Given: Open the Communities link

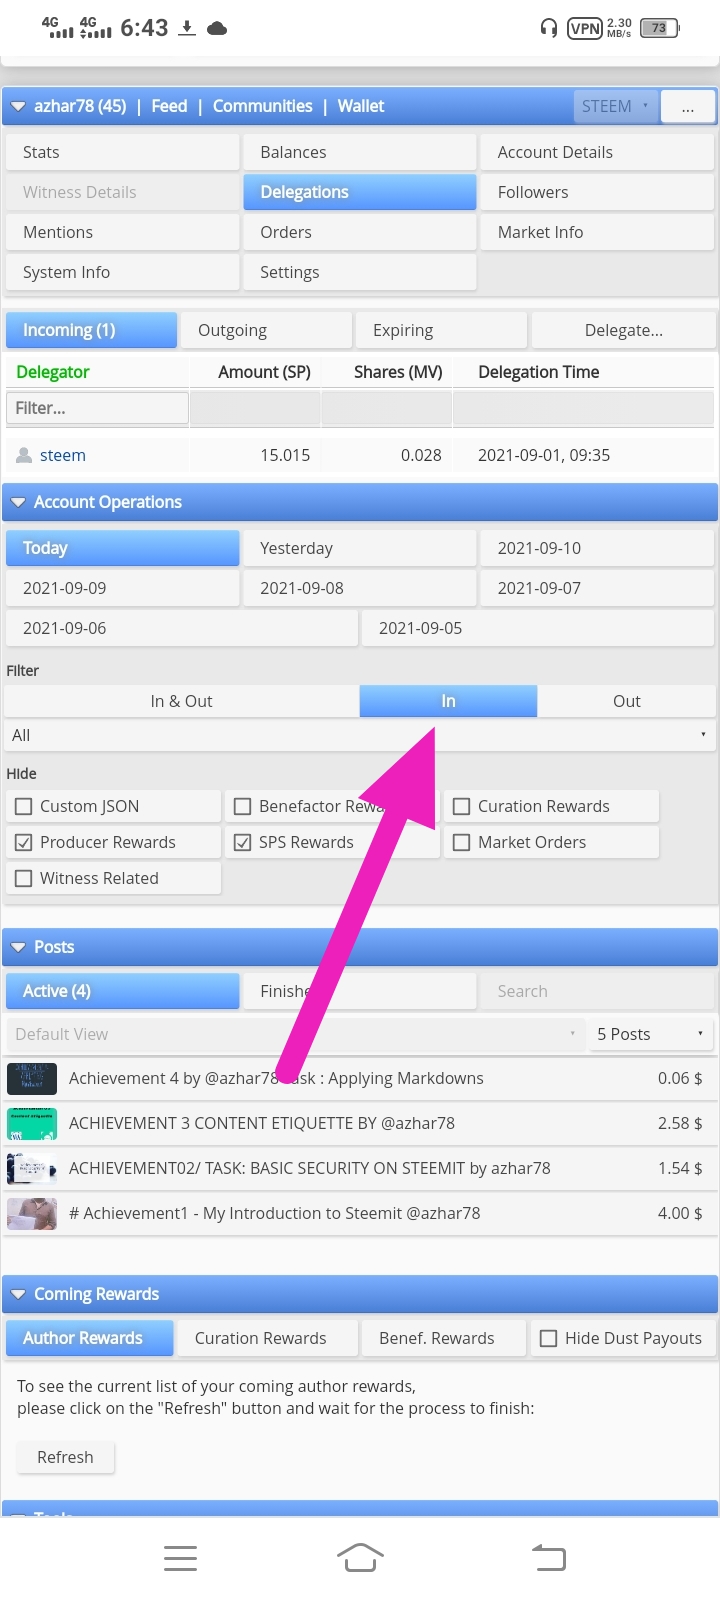Looking at the screenshot, I should click(x=262, y=106).
